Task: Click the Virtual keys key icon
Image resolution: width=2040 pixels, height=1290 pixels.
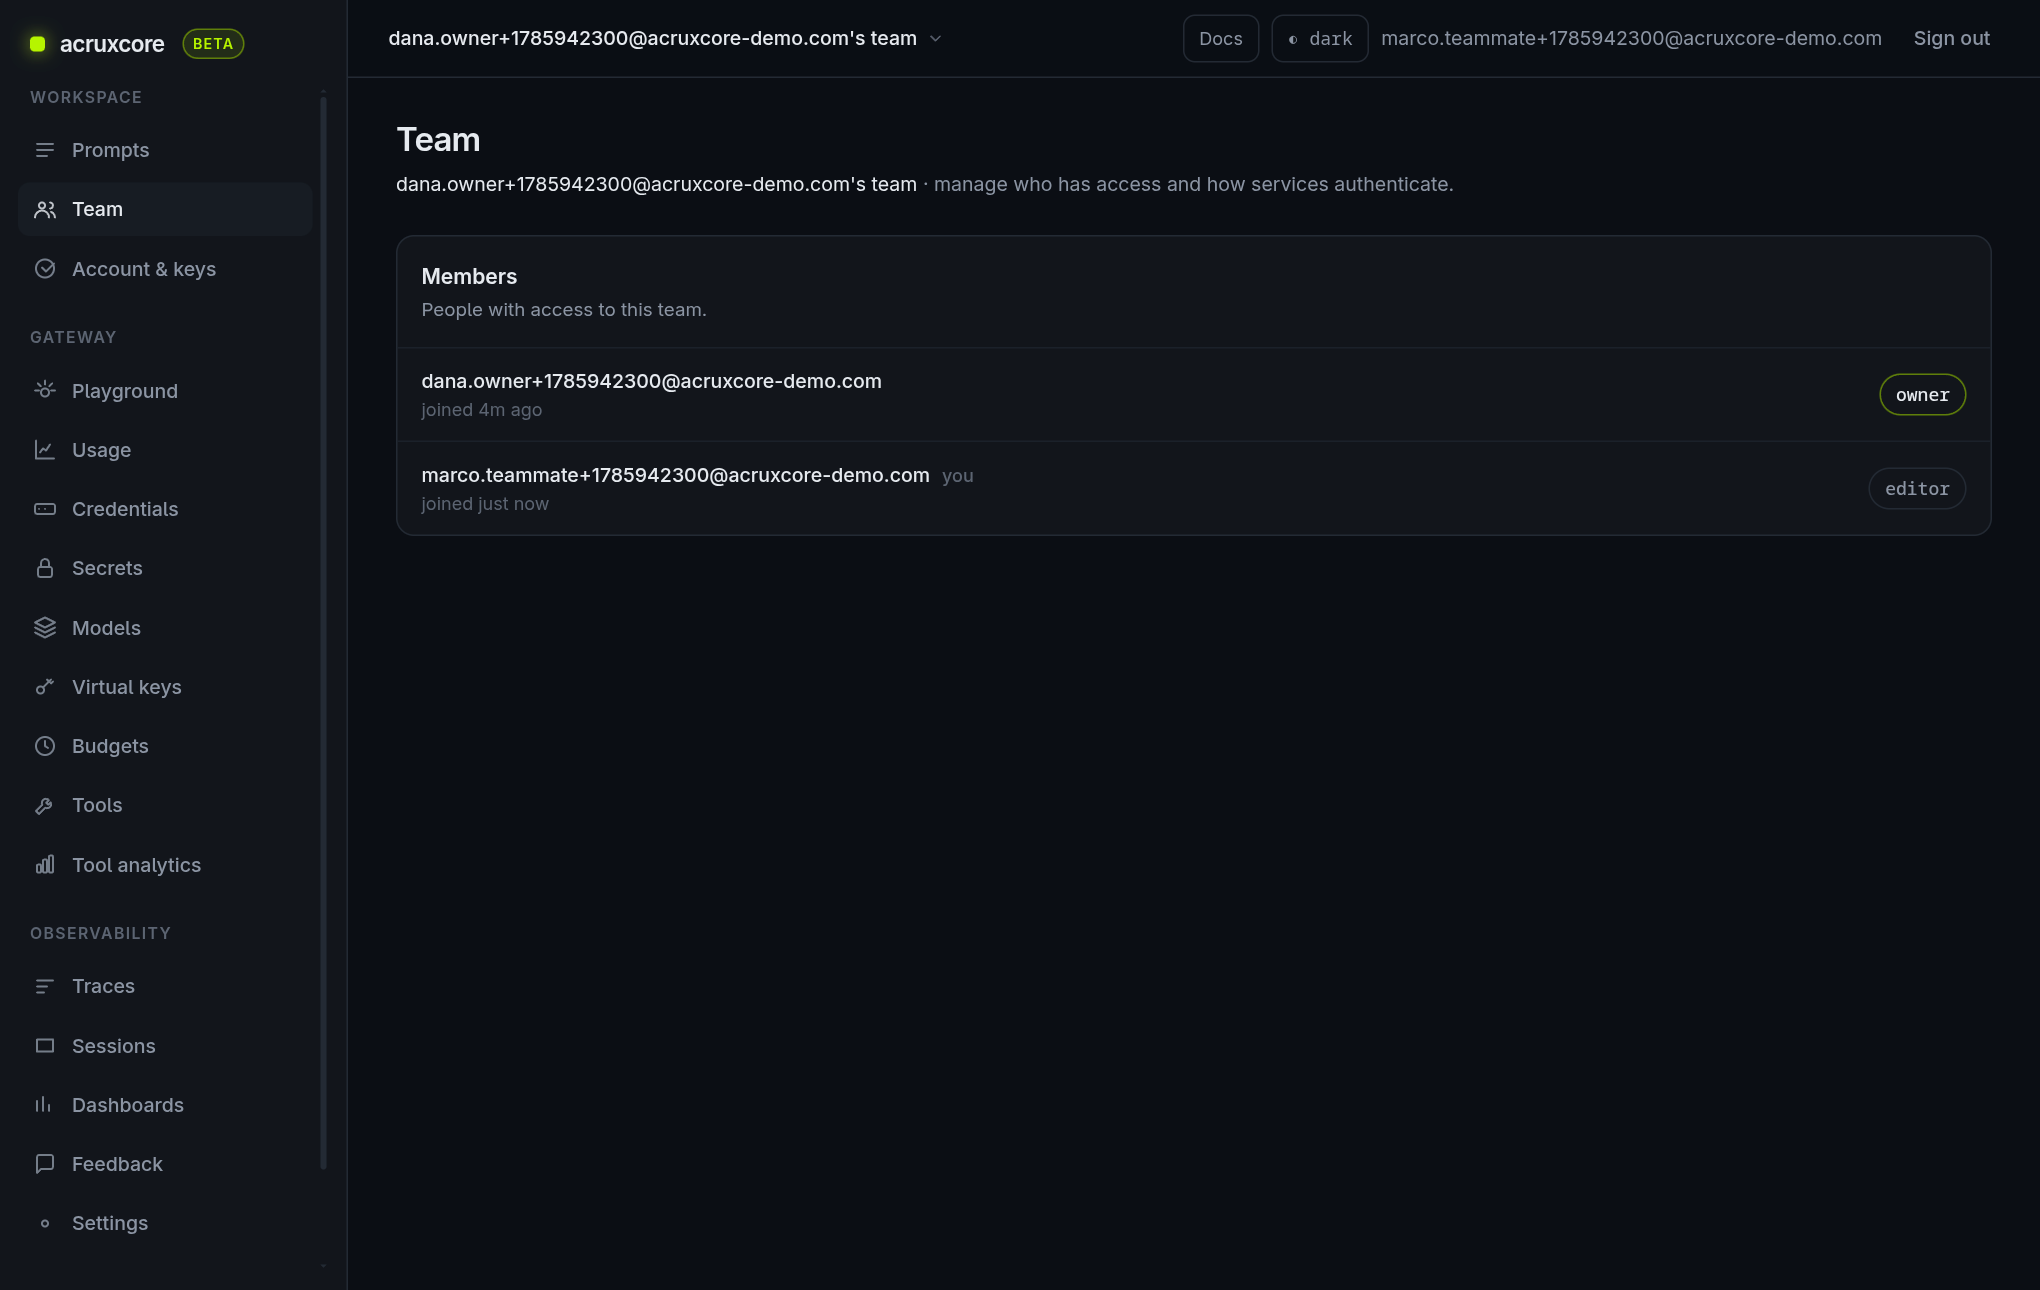Action: (45, 687)
